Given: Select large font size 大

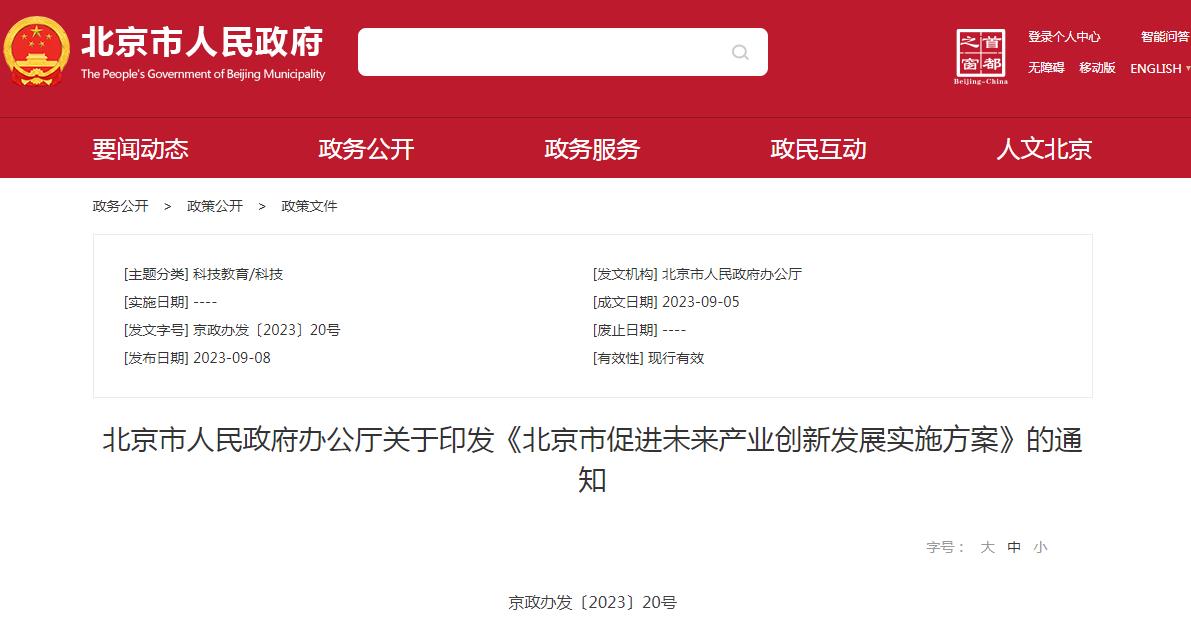Looking at the screenshot, I should pyautogui.click(x=987, y=547).
